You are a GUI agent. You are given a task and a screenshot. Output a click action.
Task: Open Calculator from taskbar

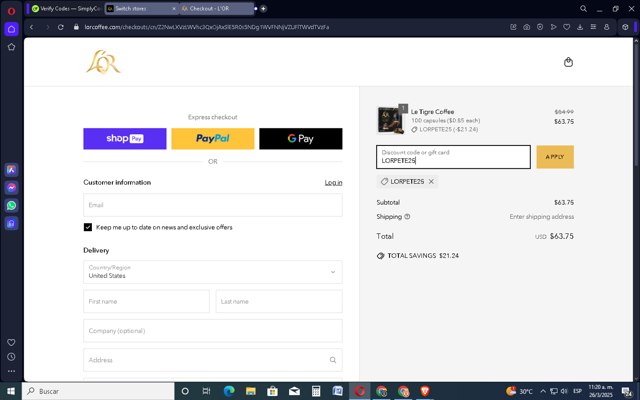pos(316,391)
